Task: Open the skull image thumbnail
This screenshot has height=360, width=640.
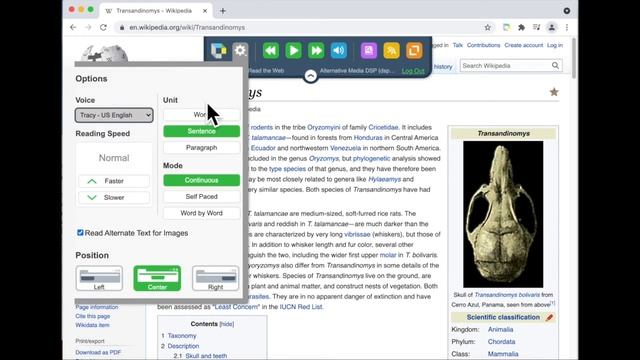Action: click(503, 214)
